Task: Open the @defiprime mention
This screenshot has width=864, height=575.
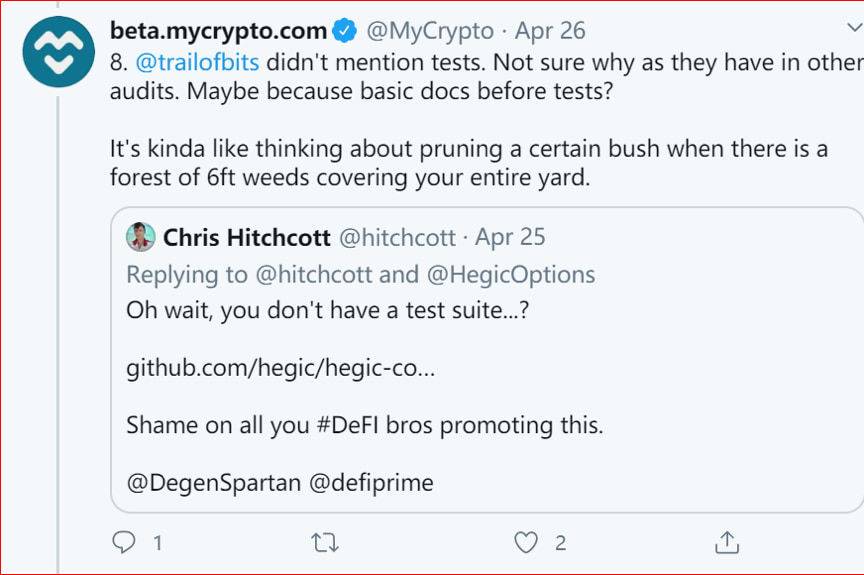Action: point(371,483)
